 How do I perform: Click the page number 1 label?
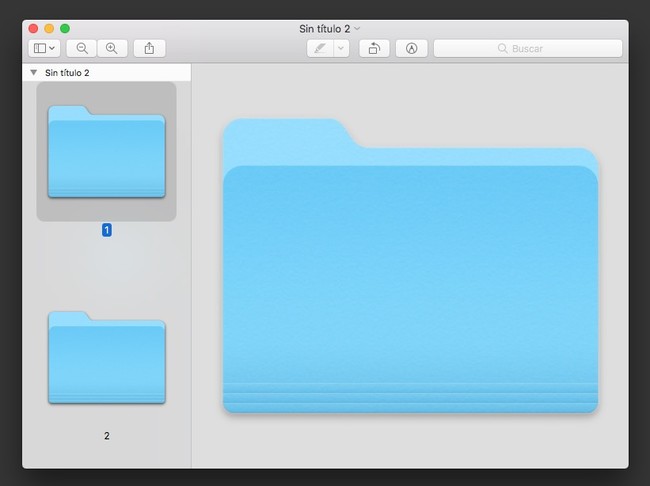point(107,230)
